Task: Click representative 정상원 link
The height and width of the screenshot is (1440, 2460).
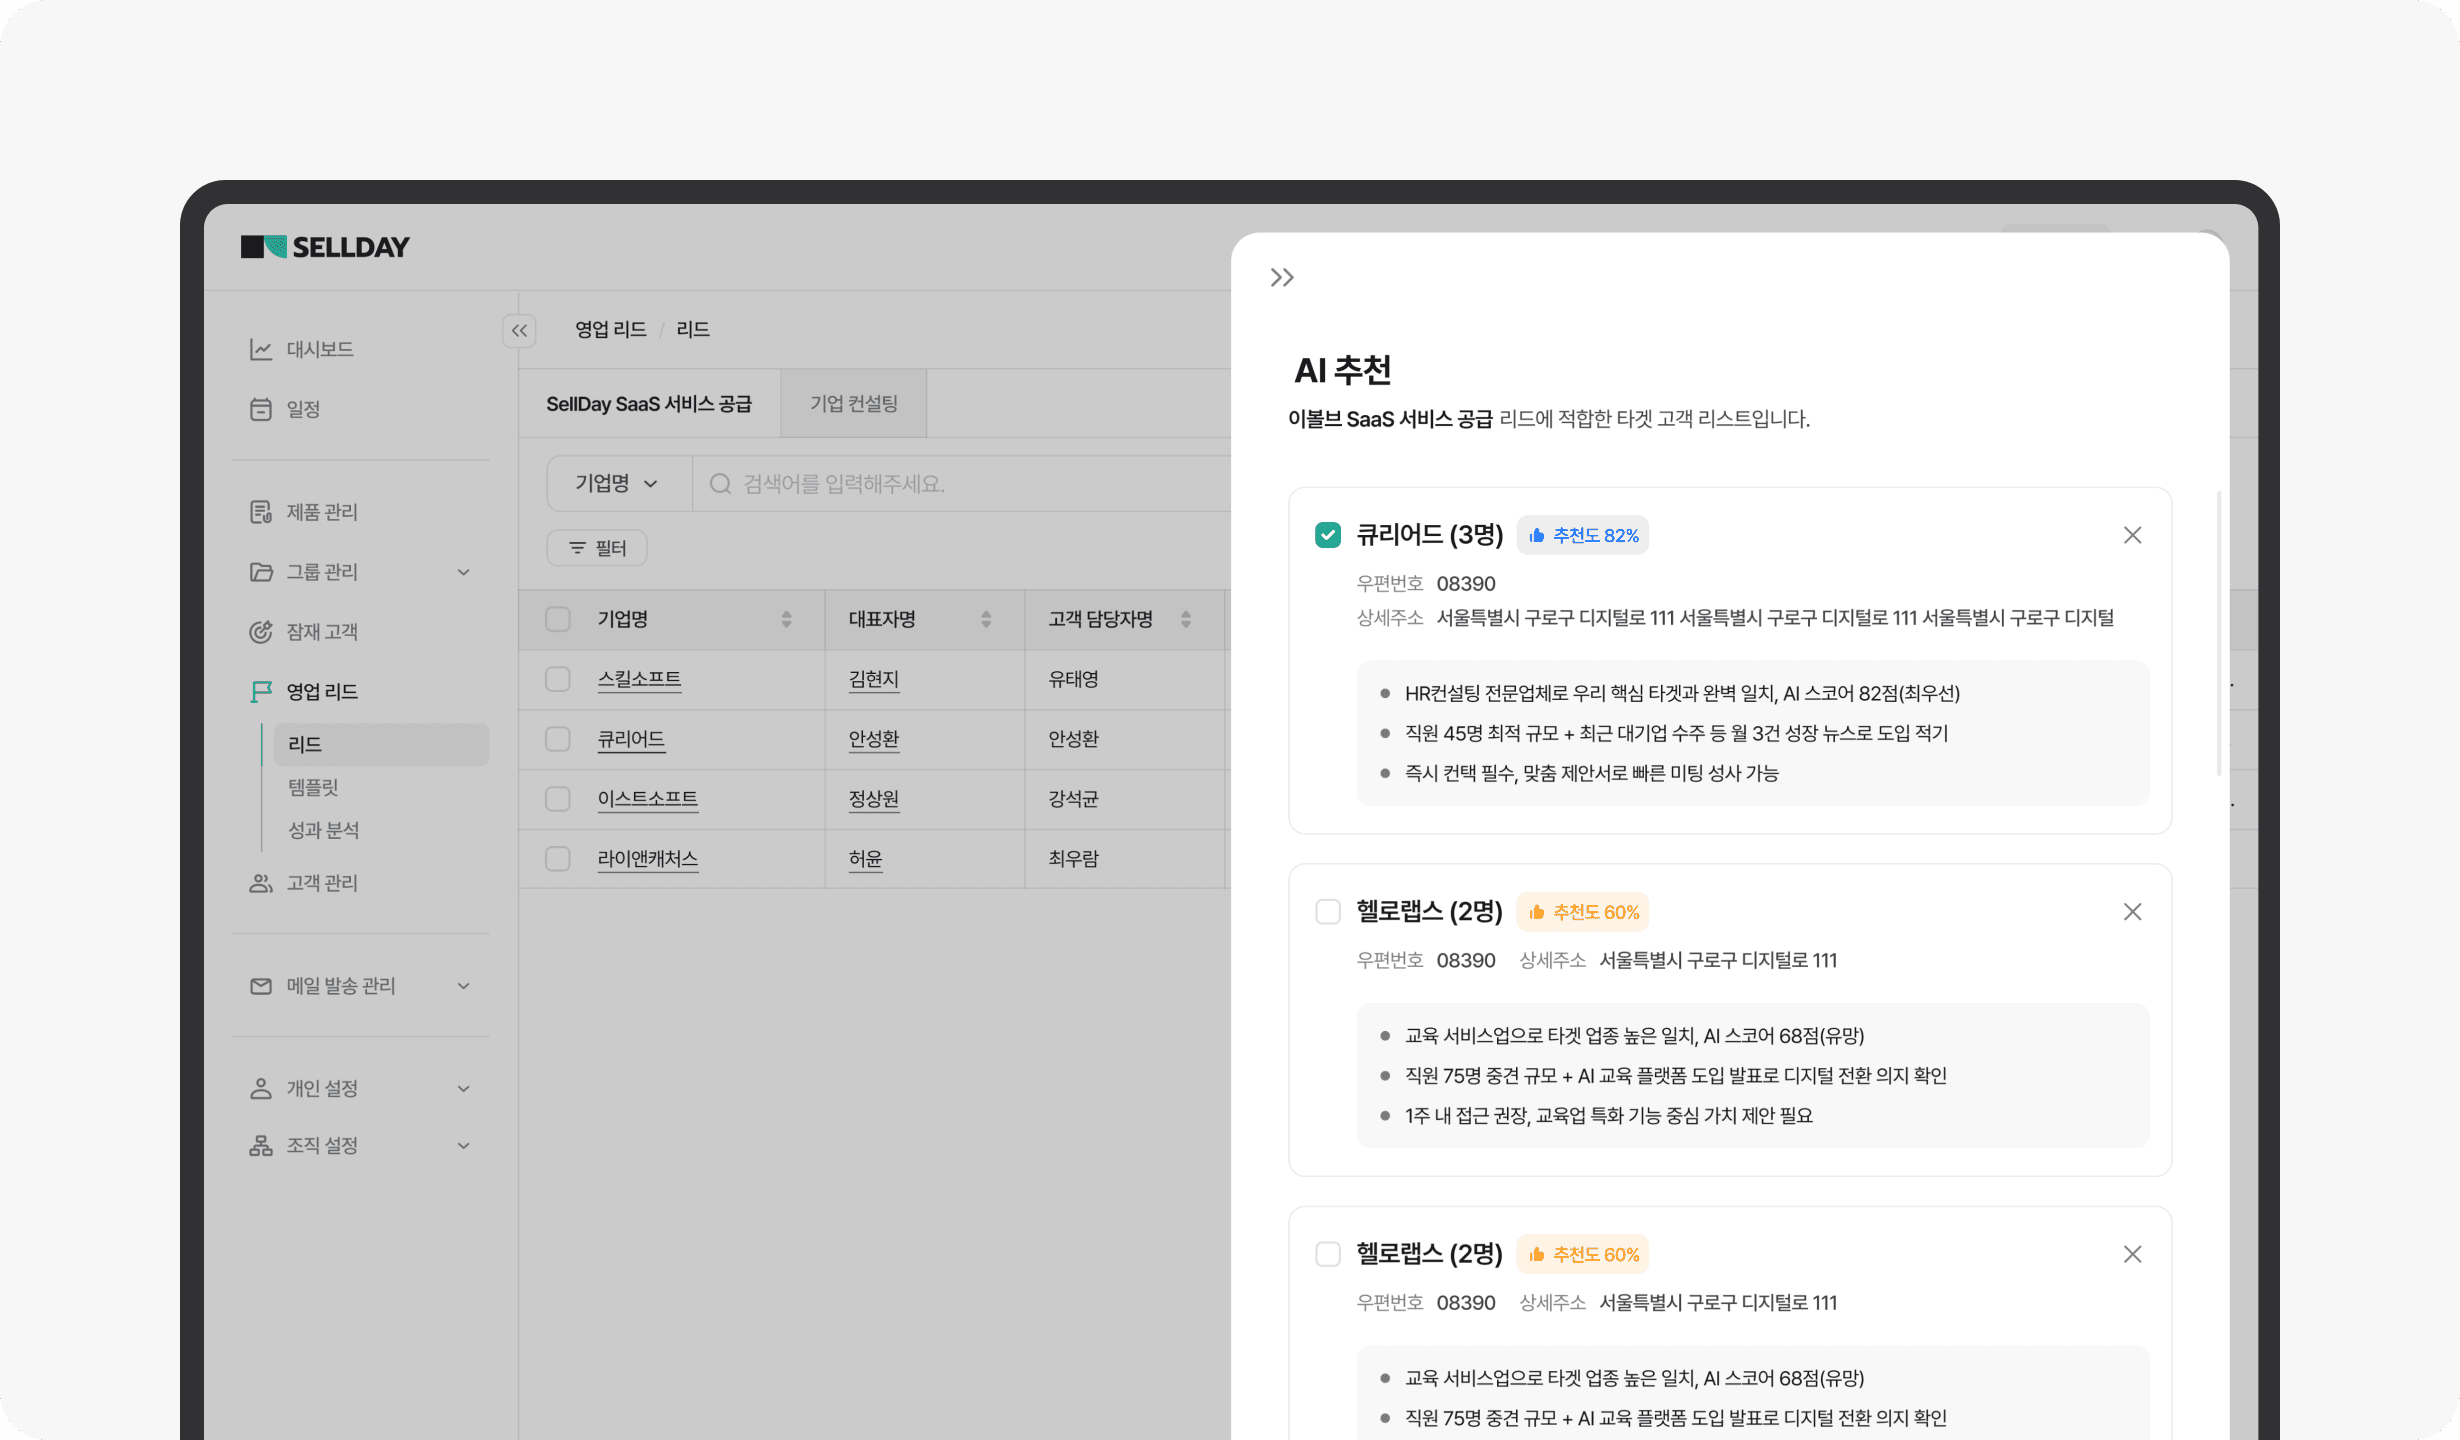Action: tap(874, 799)
